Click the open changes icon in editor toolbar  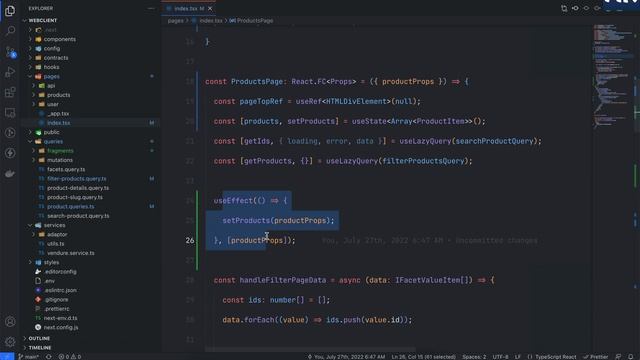click(575, 8)
